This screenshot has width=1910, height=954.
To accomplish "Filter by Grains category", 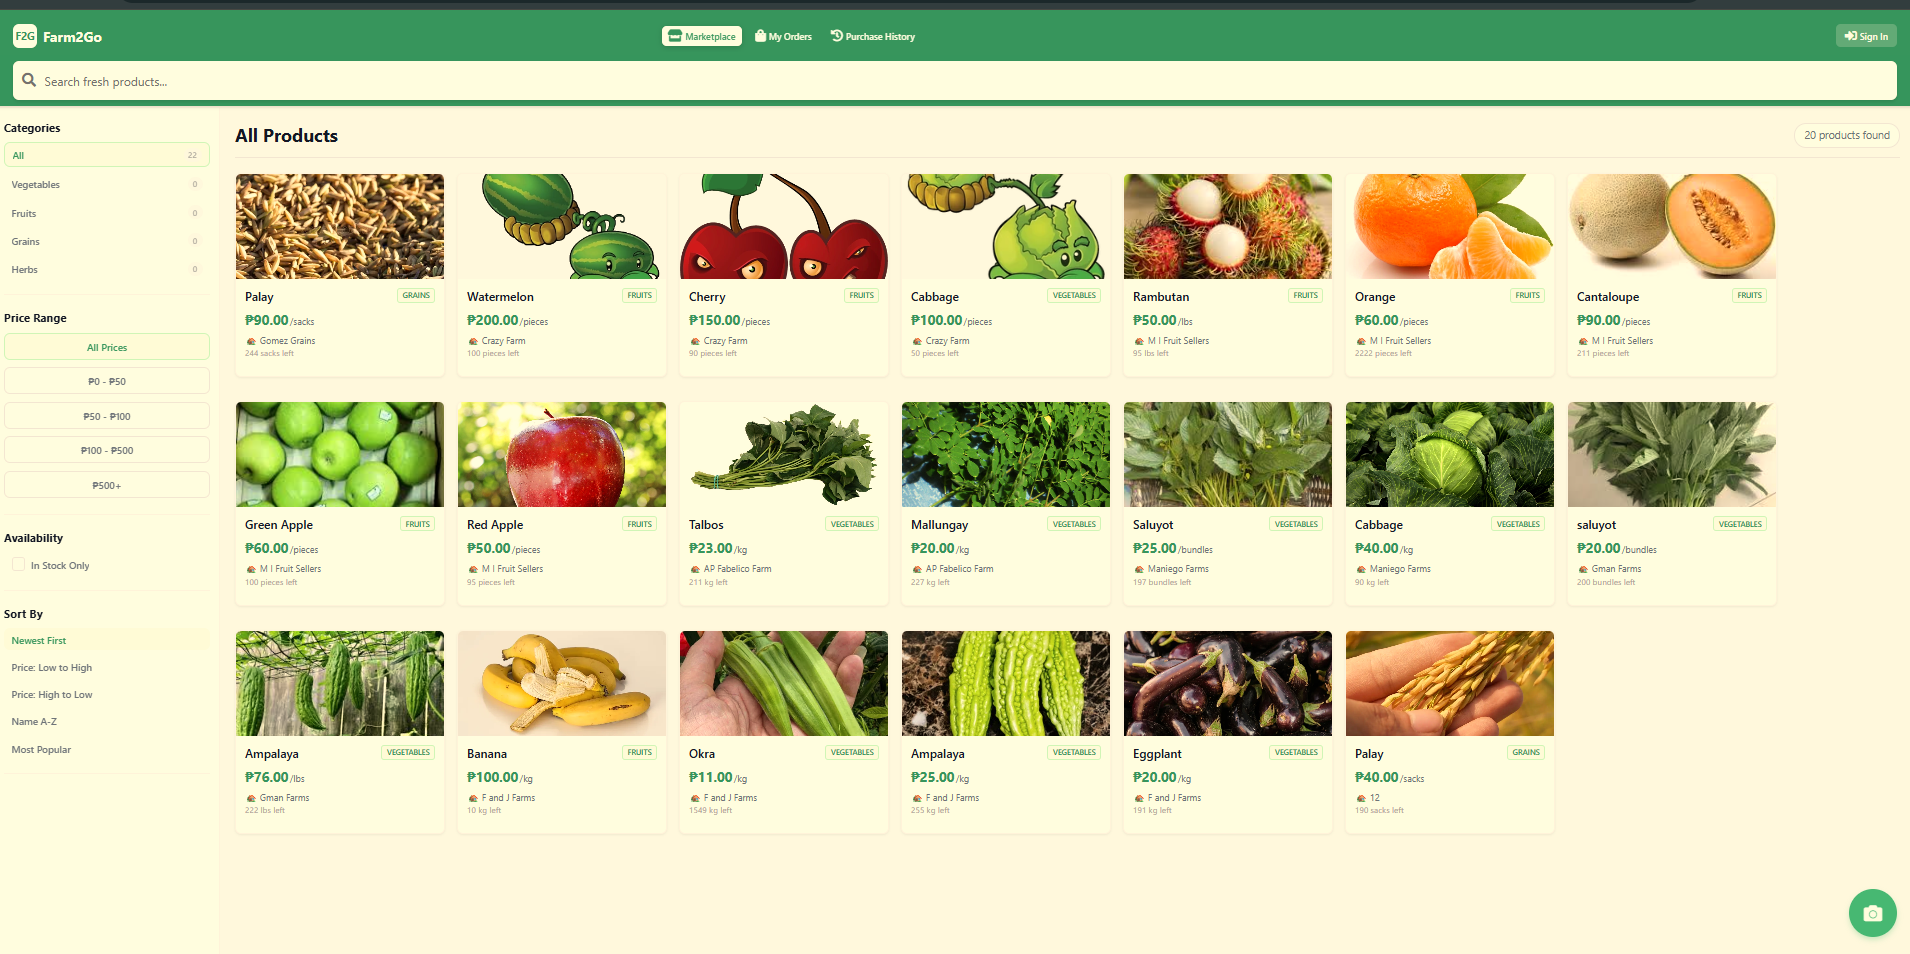I will tap(107, 241).
